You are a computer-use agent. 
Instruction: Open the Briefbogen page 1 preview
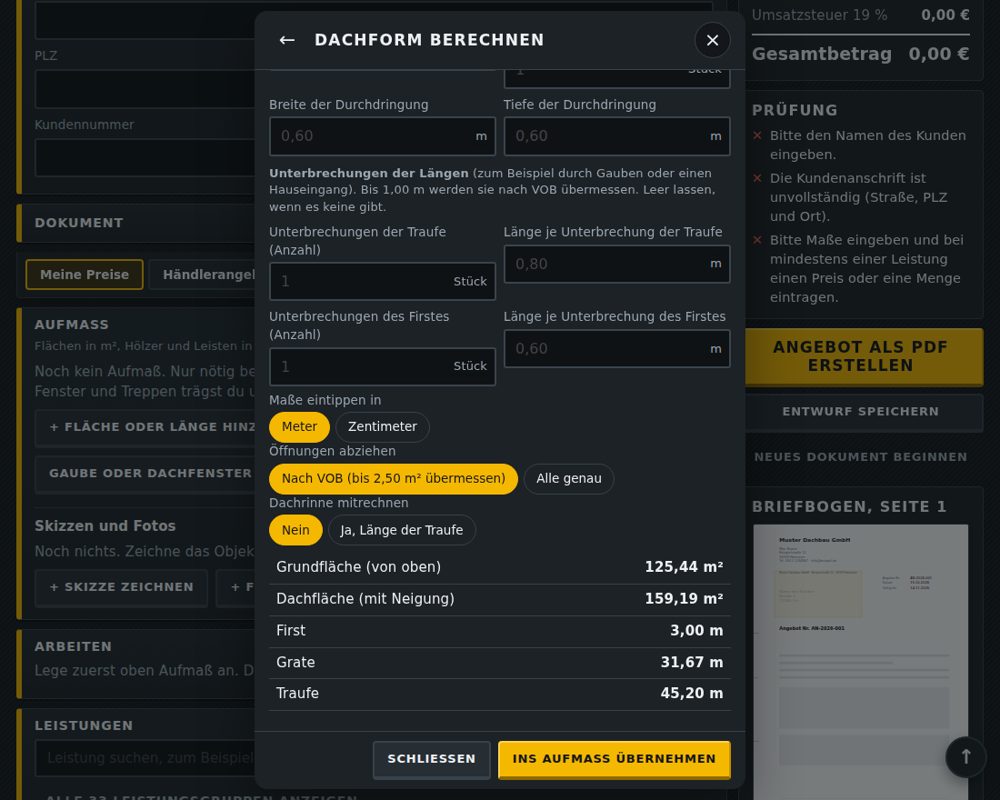point(860,662)
